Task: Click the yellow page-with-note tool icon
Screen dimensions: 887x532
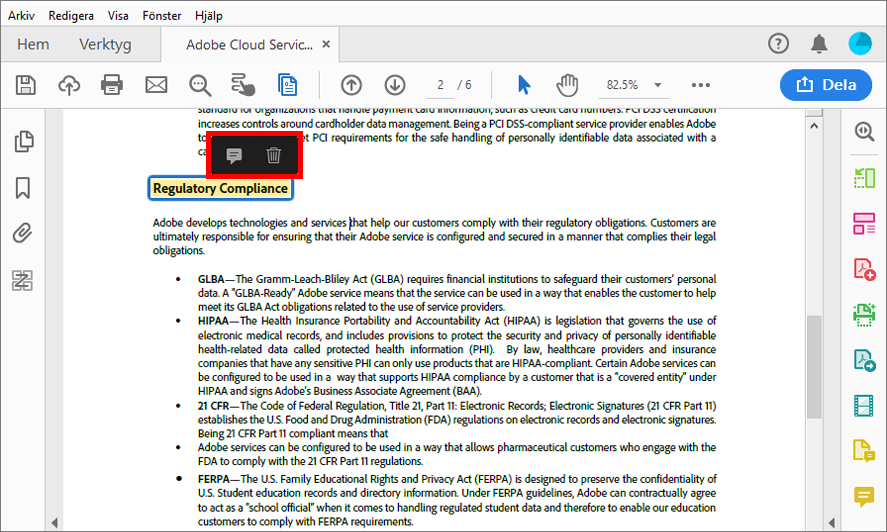Action: pyautogui.click(x=864, y=451)
